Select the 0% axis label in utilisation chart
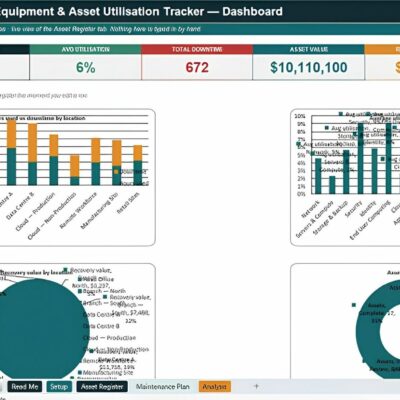 [301, 194]
